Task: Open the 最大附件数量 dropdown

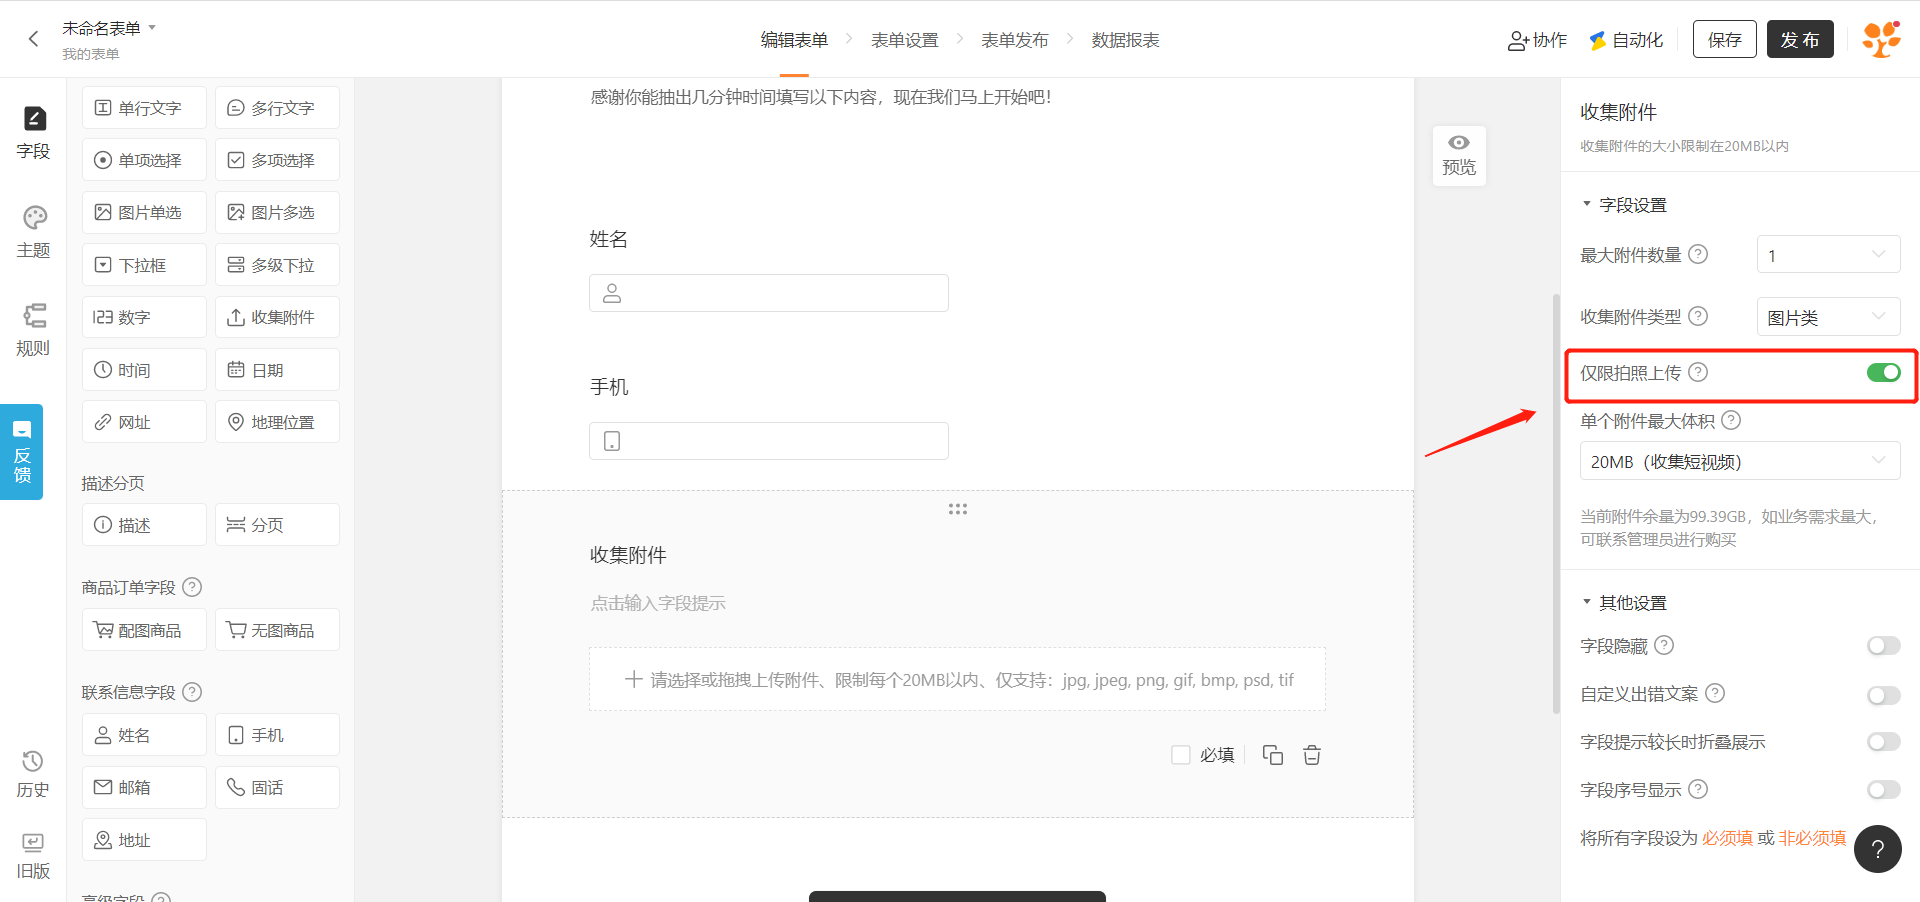Action: 1827,255
